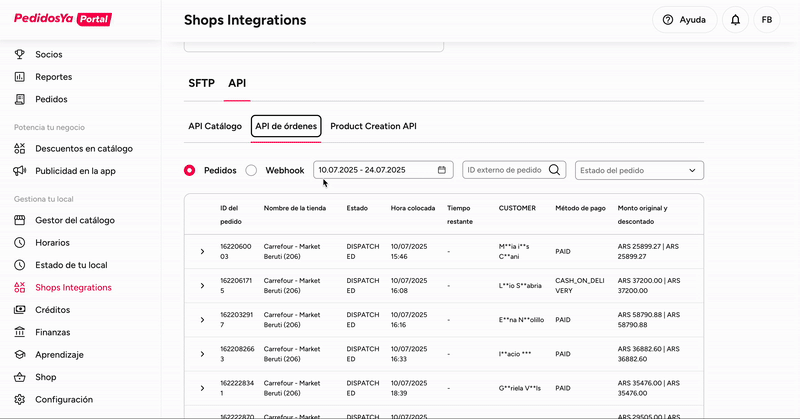Expand order row 1622060003

point(202,251)
